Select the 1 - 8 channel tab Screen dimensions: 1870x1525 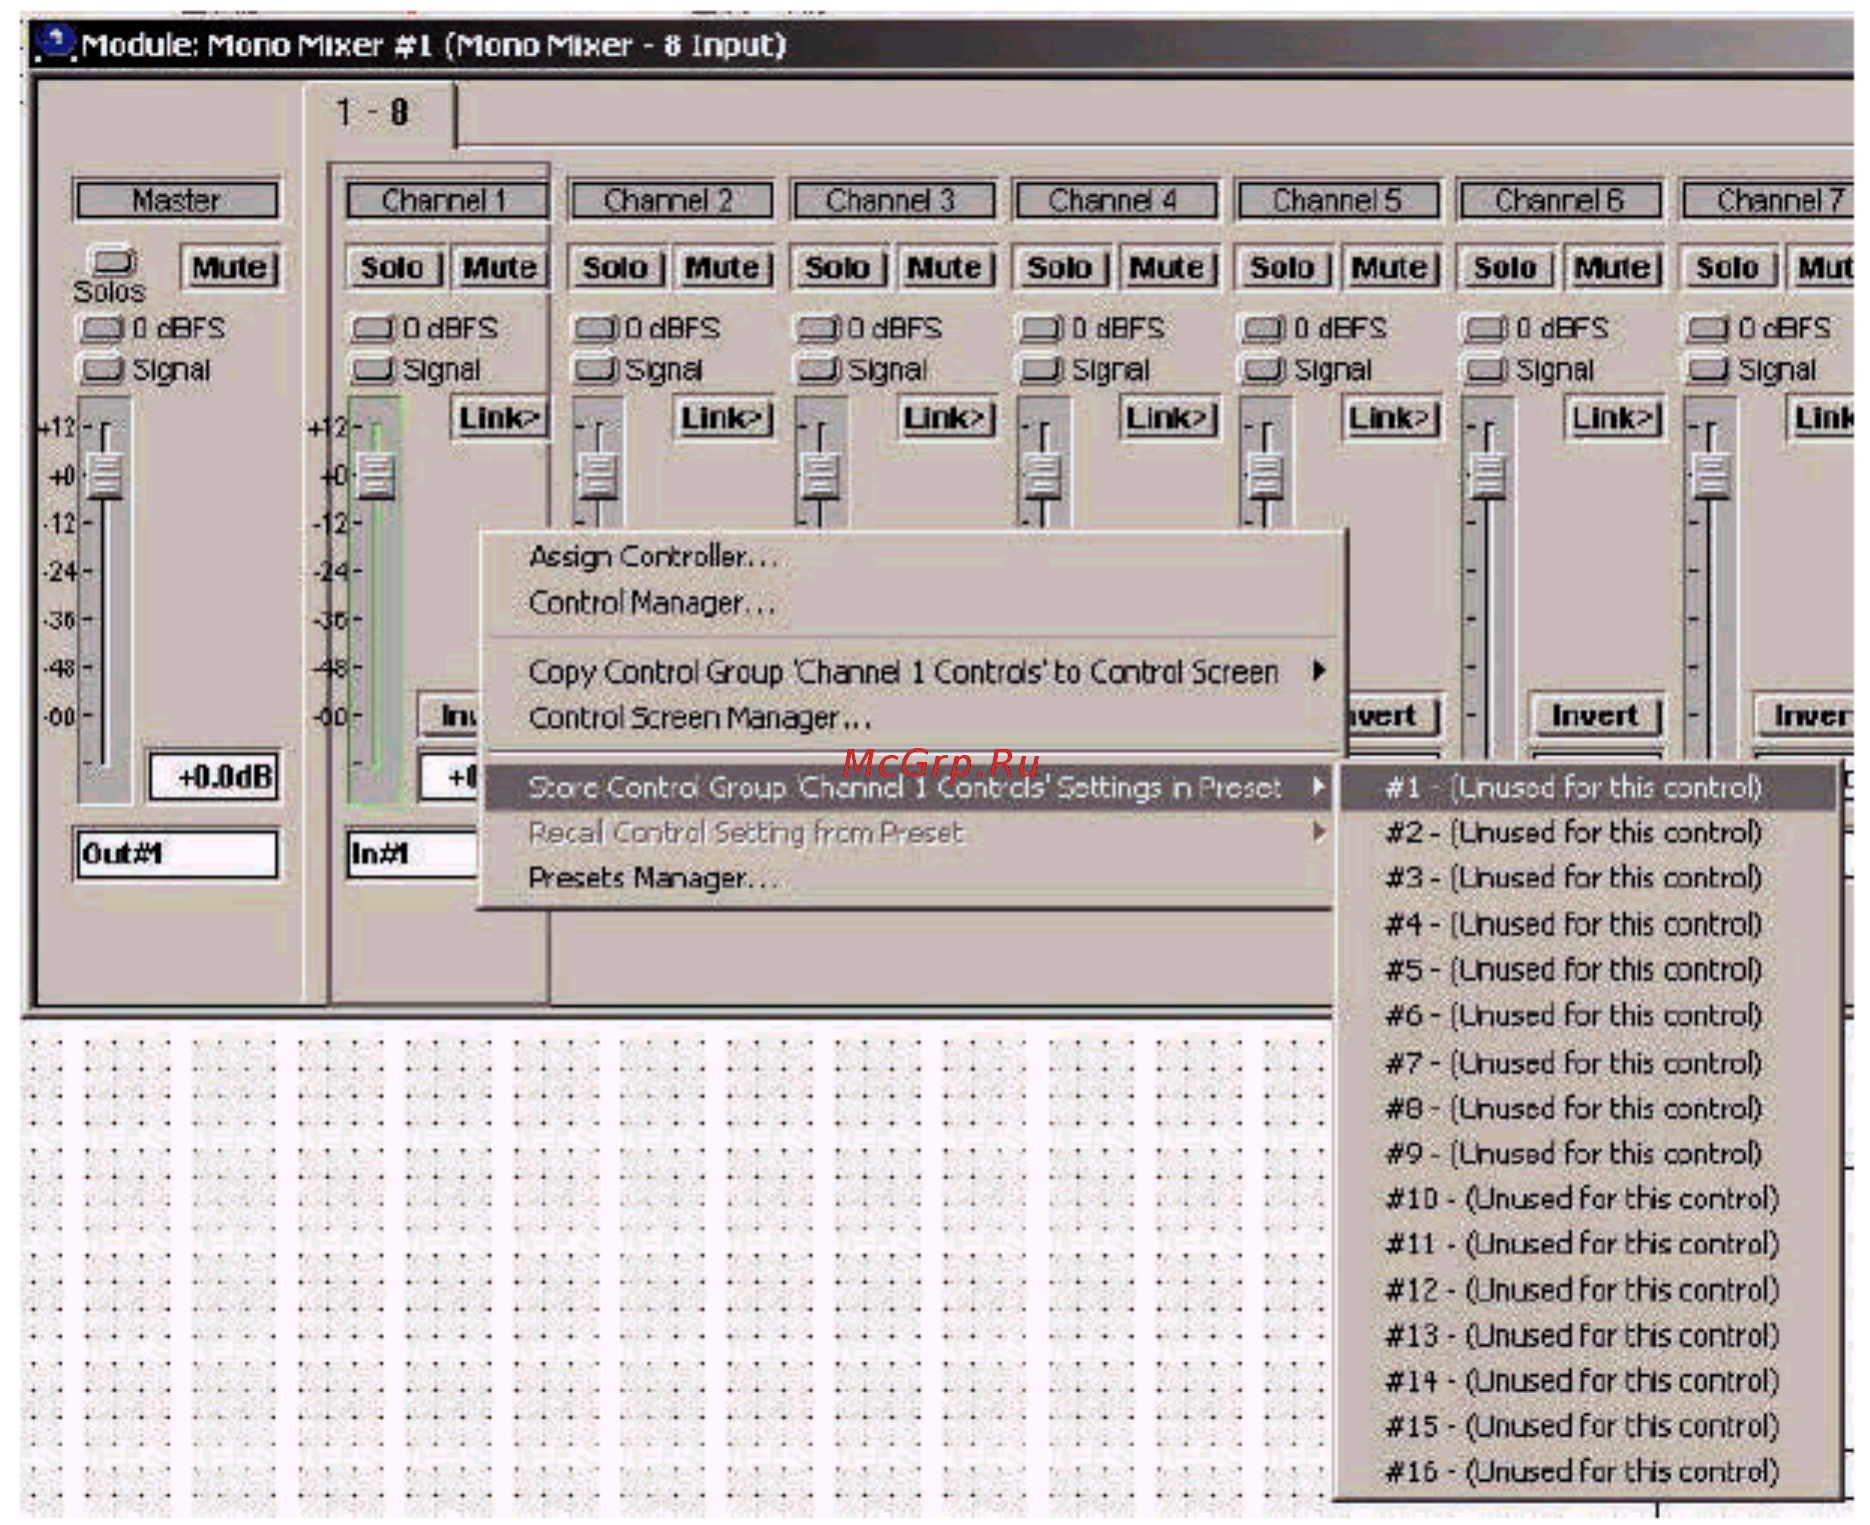coord(379,114)
